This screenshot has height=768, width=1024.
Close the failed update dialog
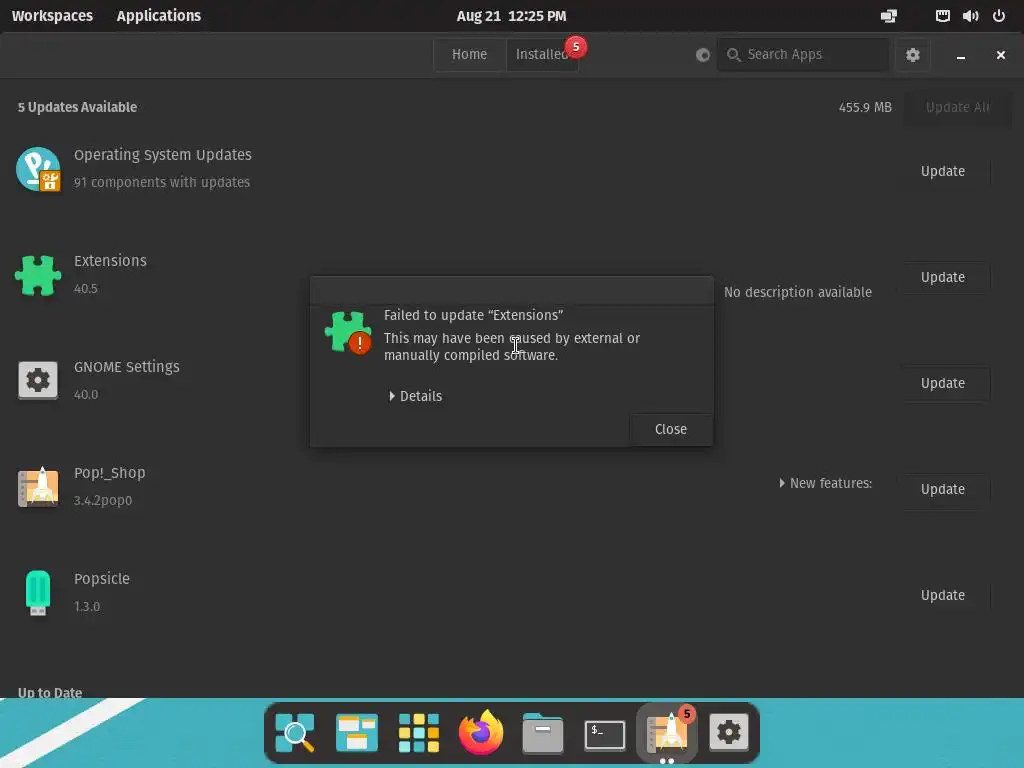click(671, 429)
